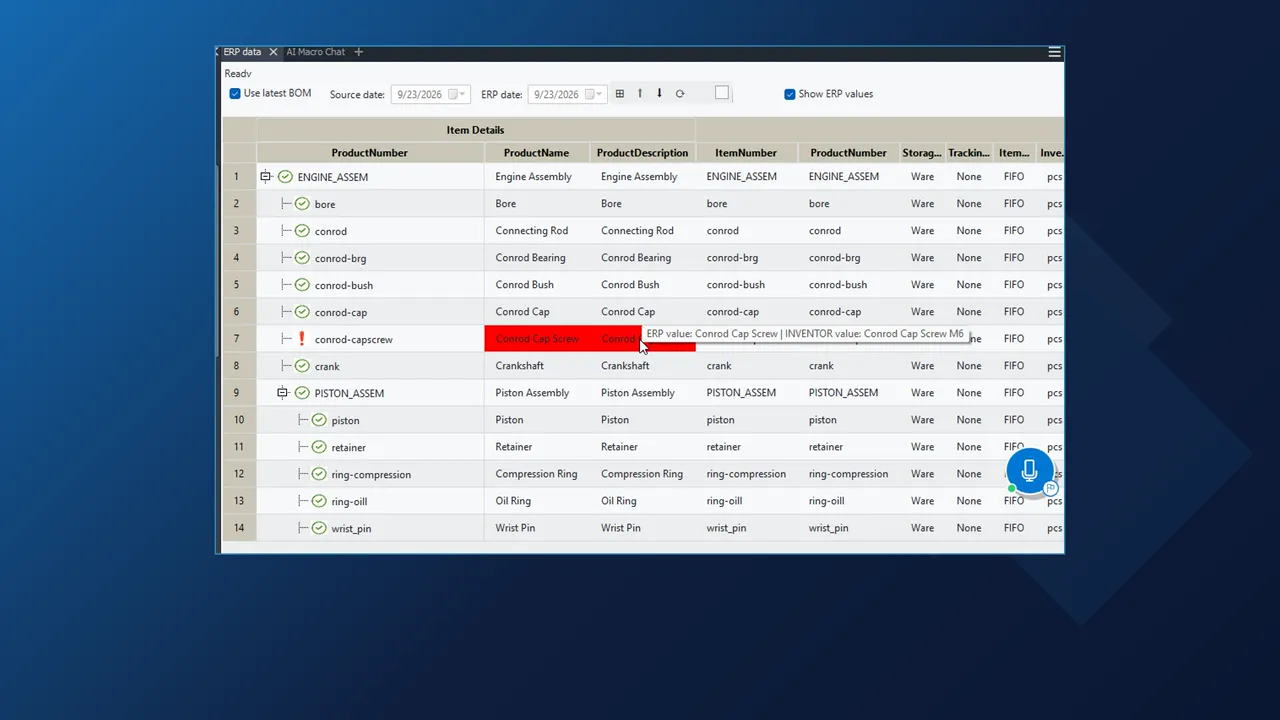
Task: Click the Oil Ring ProductDescription cell
Action: (x=642, y=501)
